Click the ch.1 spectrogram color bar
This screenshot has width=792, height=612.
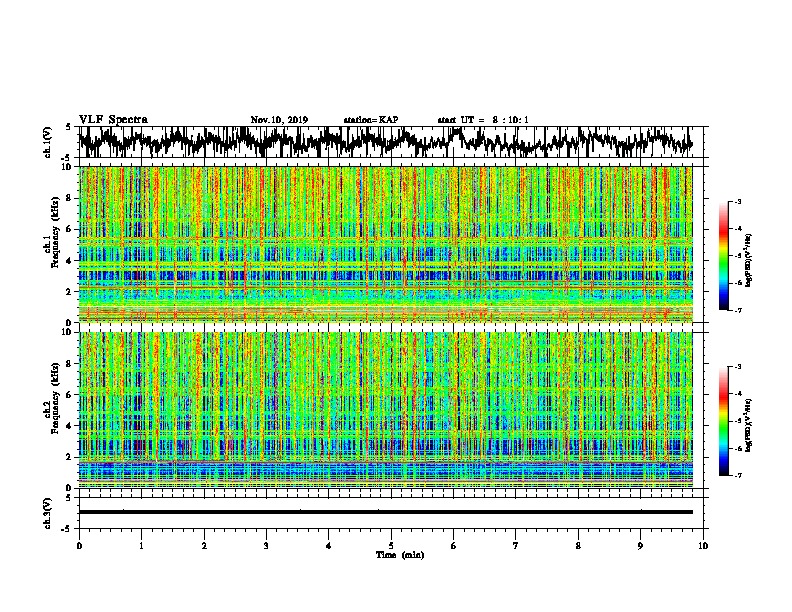pos(724,256)
